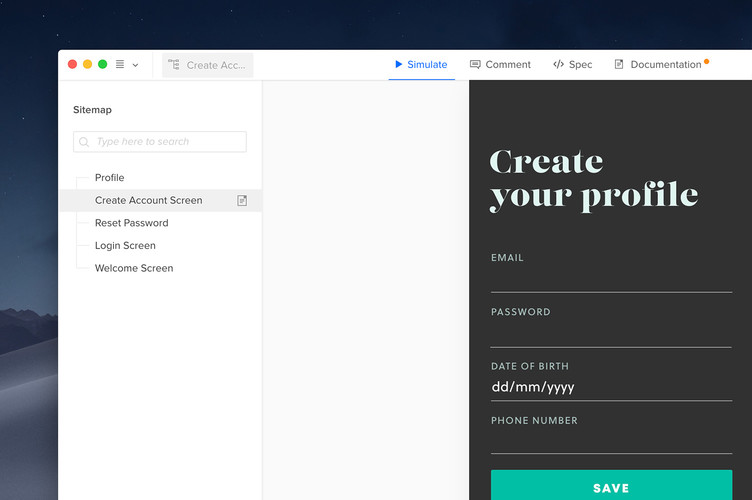Minimize the window with yellow button
This screenshot has height=500, width=752.
pyautogui.click(x=87, y=64)
